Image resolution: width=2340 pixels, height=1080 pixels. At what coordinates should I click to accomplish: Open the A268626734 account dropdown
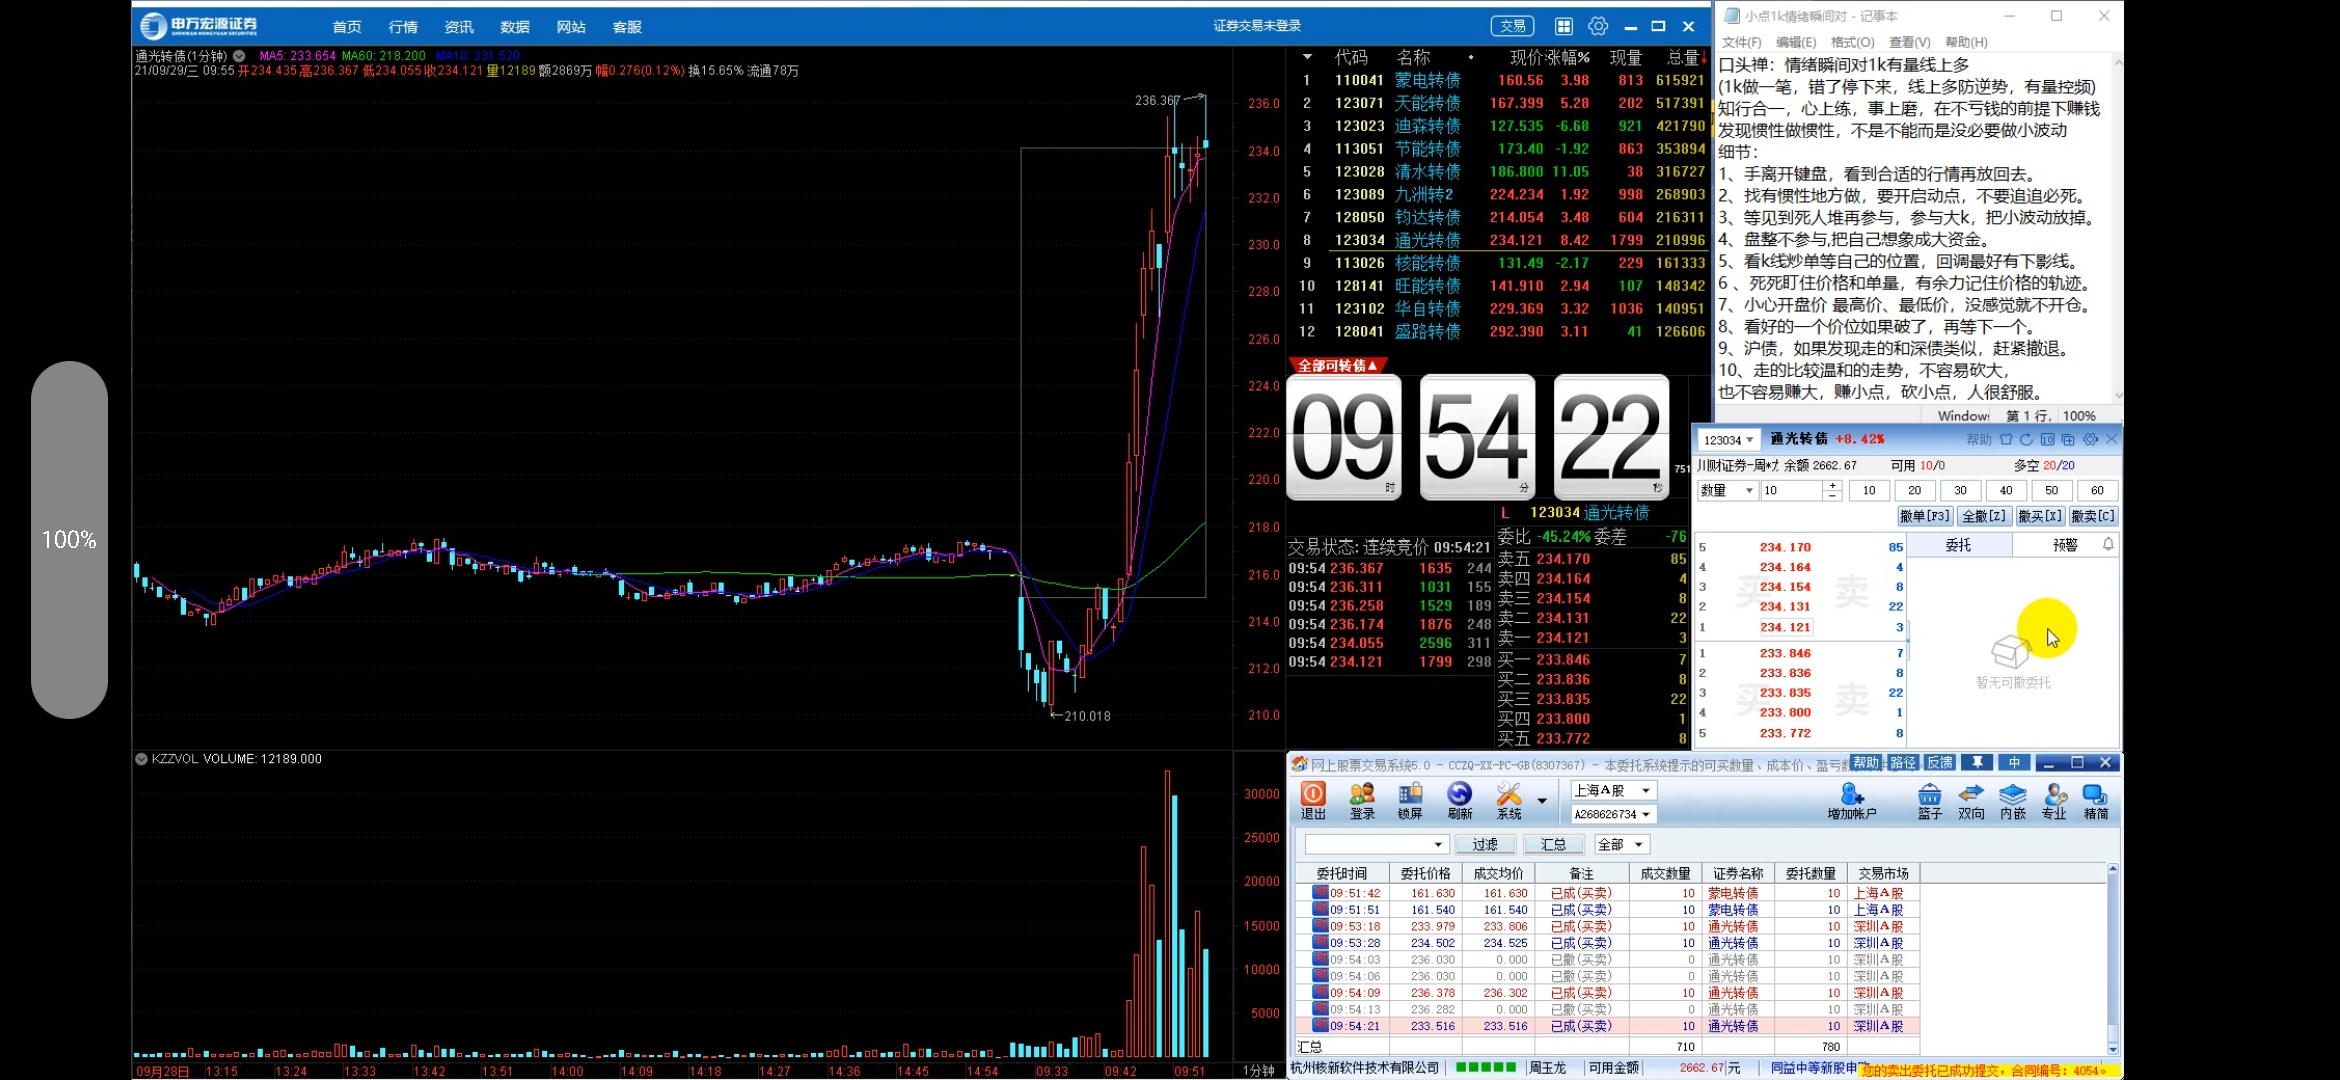1612,814
